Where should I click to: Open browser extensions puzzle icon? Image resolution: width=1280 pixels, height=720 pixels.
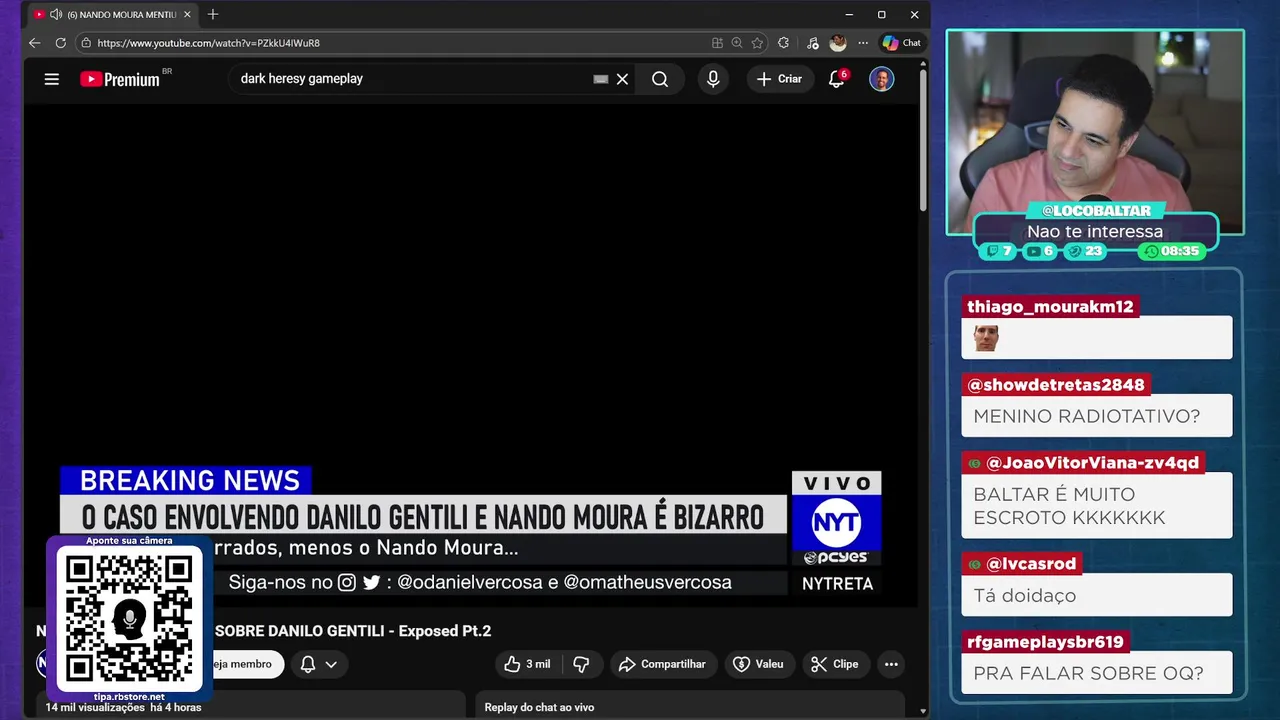tap(783, 43)
